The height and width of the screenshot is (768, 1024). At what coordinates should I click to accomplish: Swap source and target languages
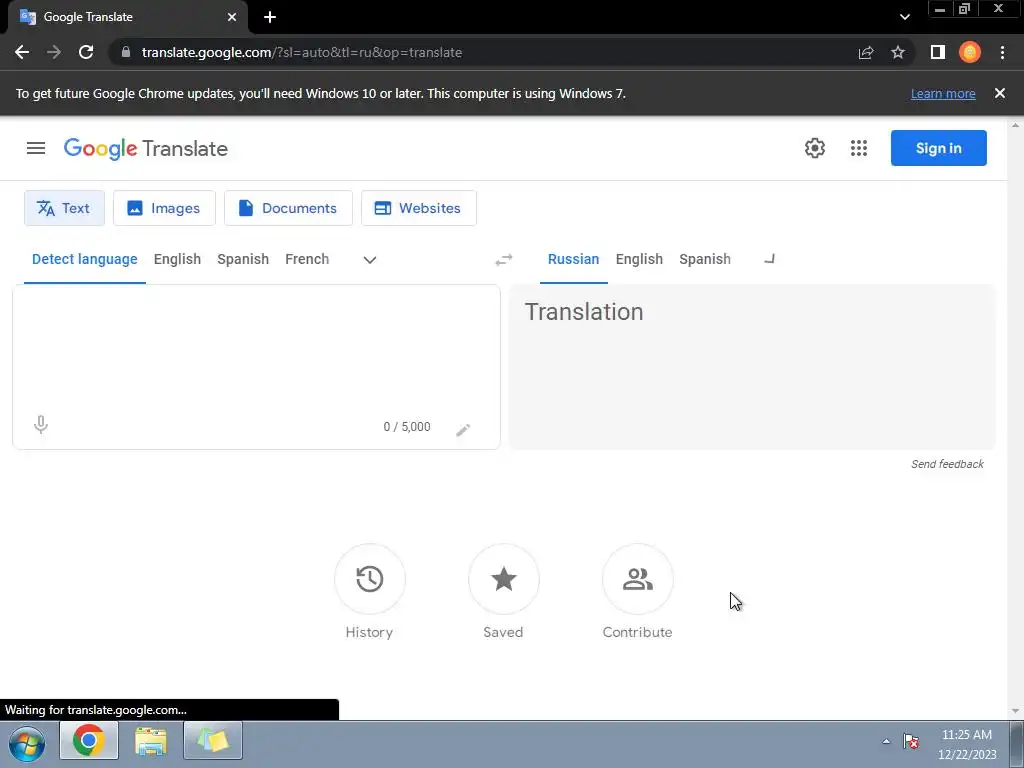[x=504, y=260]
